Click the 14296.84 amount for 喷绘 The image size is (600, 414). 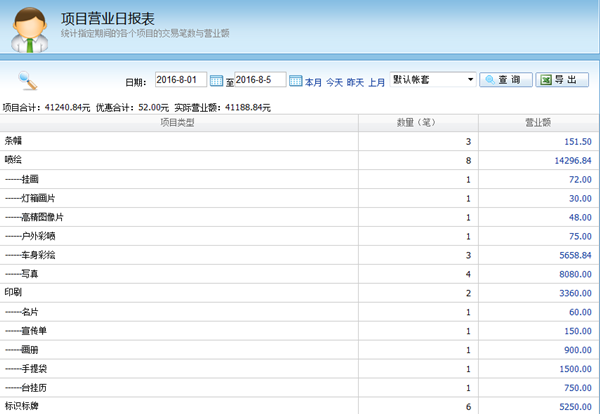click(x=572, y=160)
